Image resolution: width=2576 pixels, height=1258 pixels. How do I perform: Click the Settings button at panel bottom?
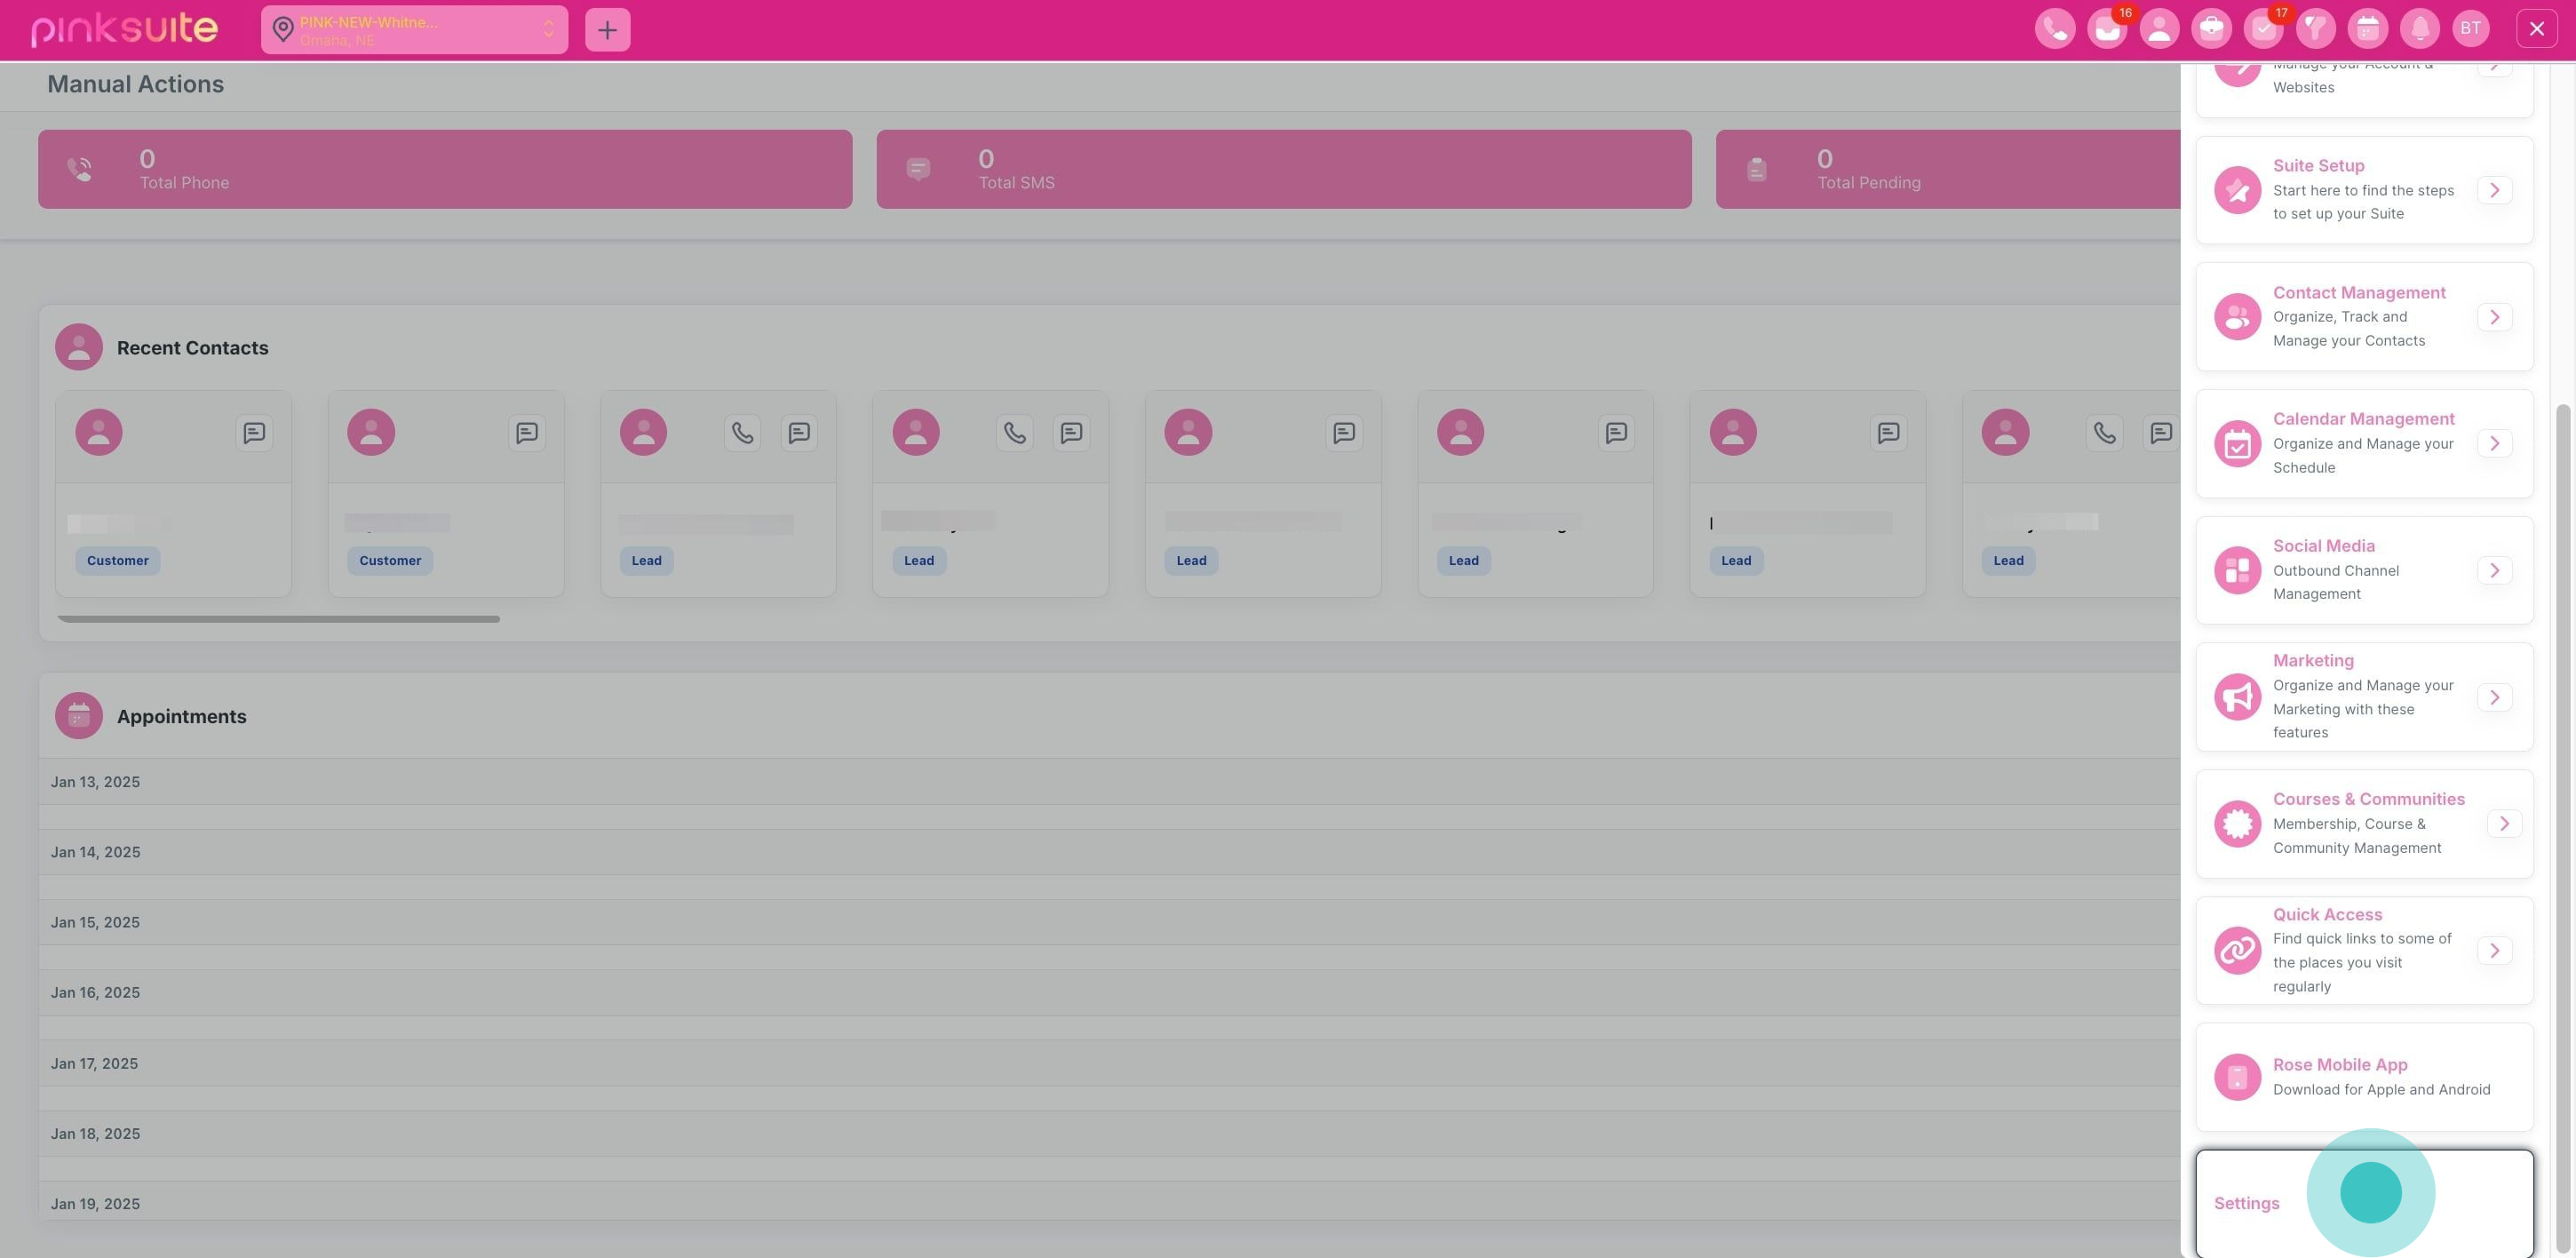tap(2246, 1203)
